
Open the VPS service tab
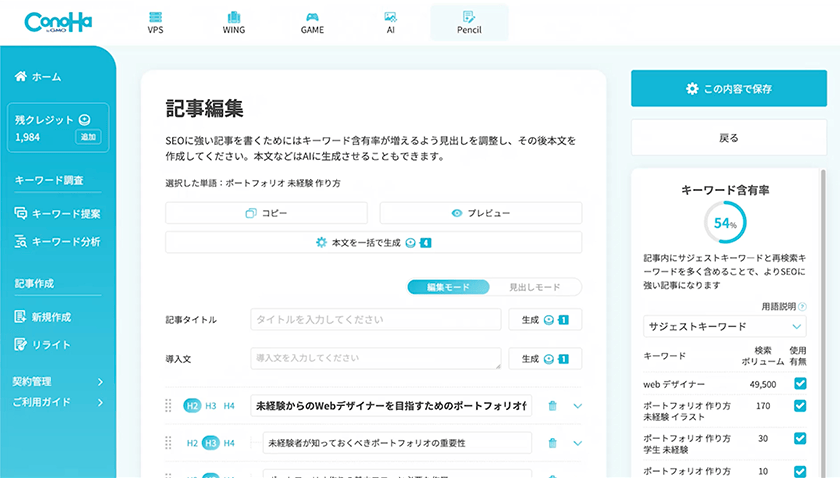pos(155,22)
